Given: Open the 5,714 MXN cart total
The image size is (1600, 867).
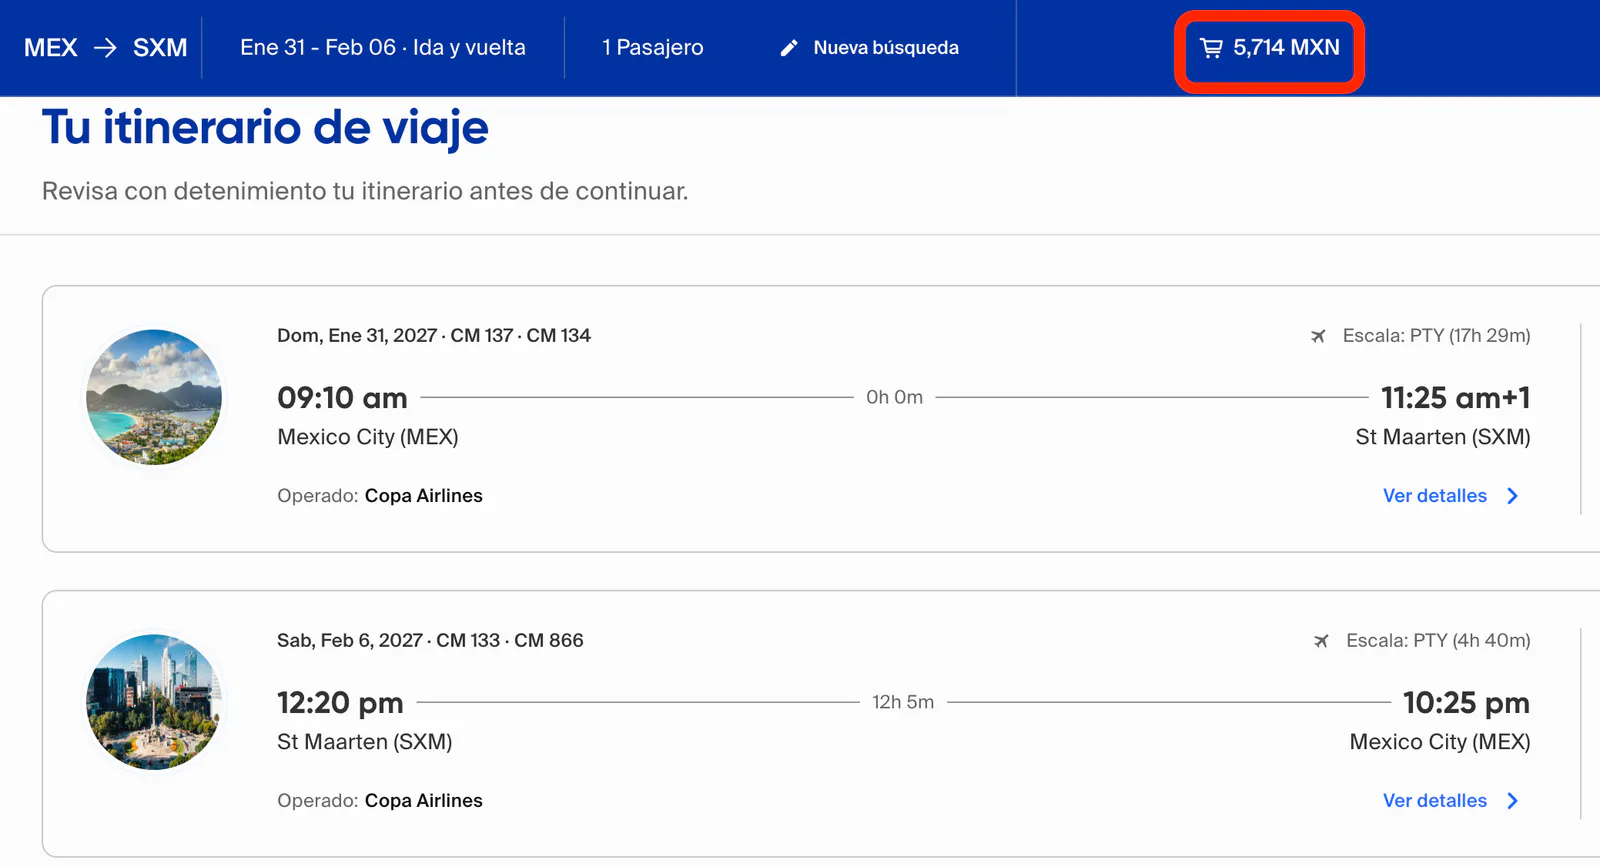Looking at the screenshot, I should point(1269,48).
